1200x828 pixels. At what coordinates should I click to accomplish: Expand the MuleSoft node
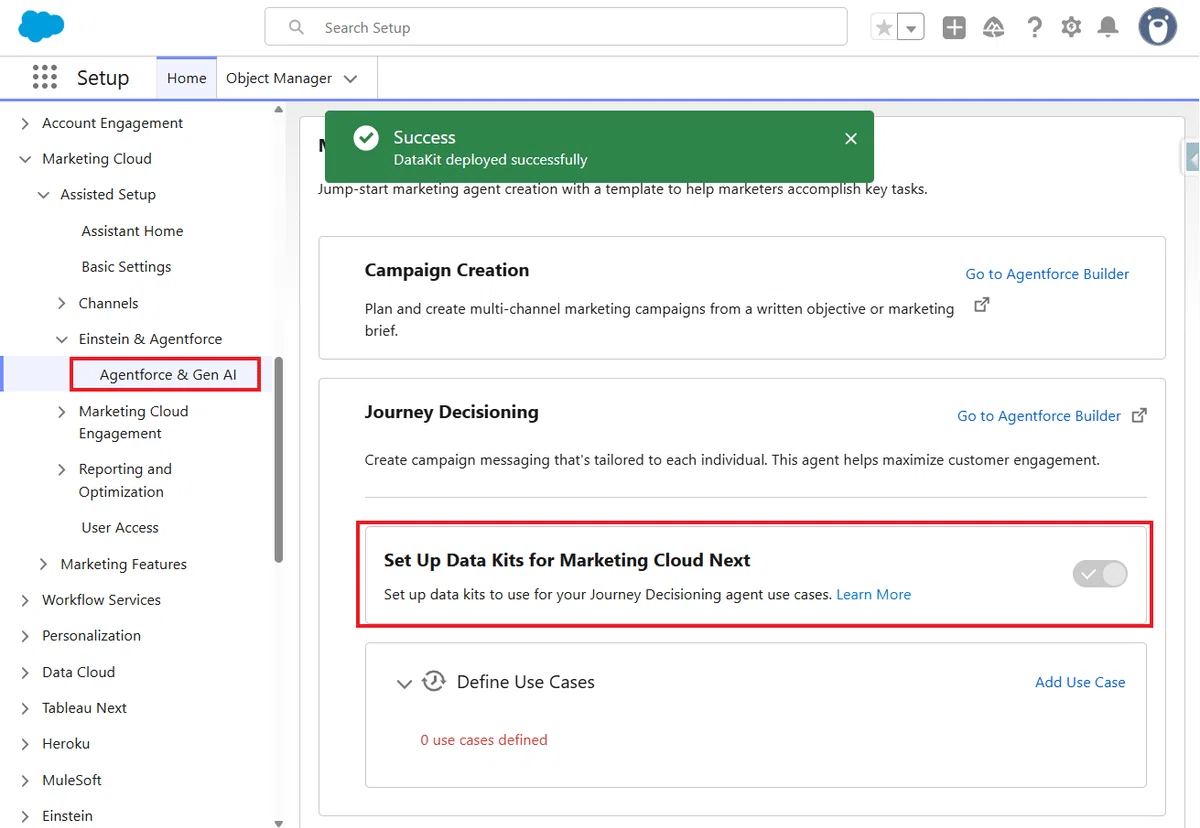(26, 780)
